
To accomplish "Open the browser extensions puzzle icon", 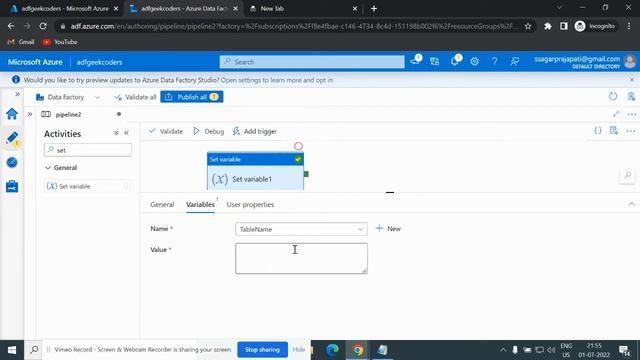I will pos(548,26).
